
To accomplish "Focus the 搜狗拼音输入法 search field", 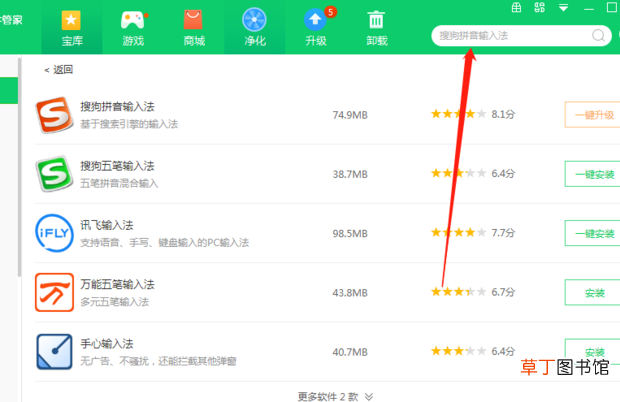I will coord(521,36).
